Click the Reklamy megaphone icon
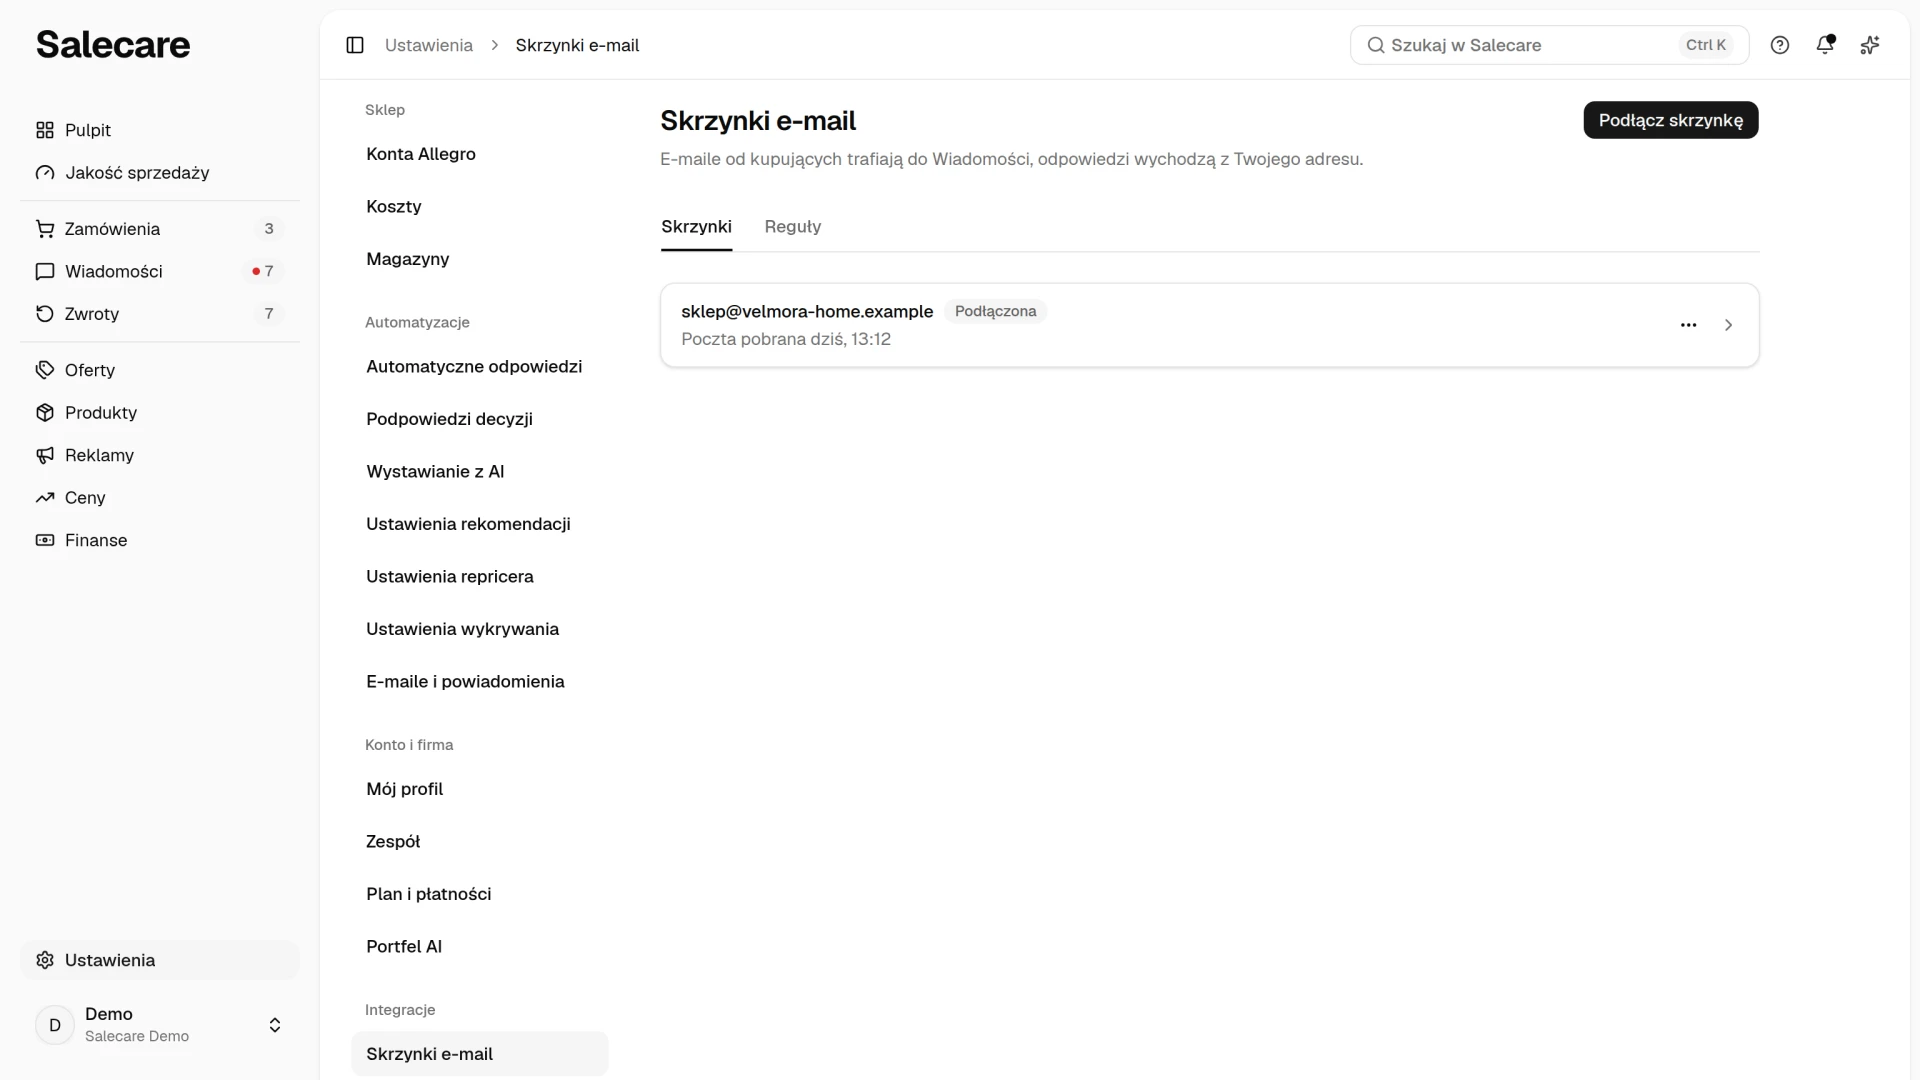Screen dimensions: 1920x1080 pyautogui.click(x=45, y=455)
